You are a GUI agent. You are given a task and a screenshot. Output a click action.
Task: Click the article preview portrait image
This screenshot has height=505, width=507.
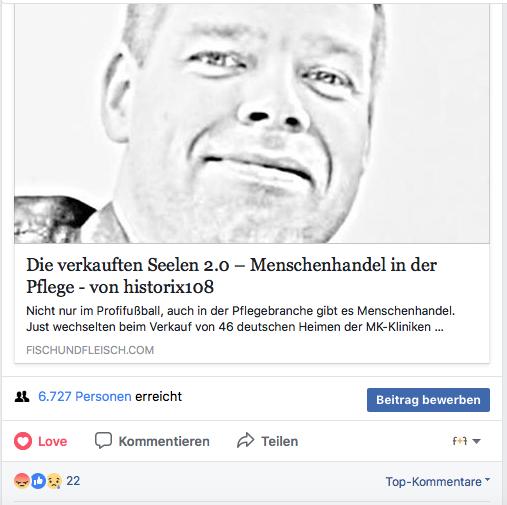coord(252,123)
